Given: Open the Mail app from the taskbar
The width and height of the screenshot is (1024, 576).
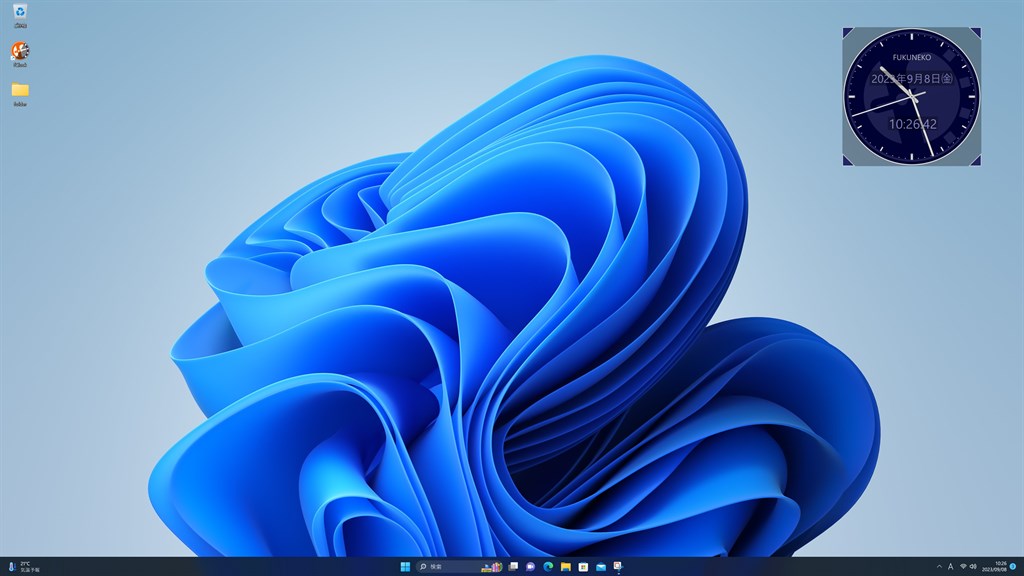Looking at the screenshot, I should 601,566.
